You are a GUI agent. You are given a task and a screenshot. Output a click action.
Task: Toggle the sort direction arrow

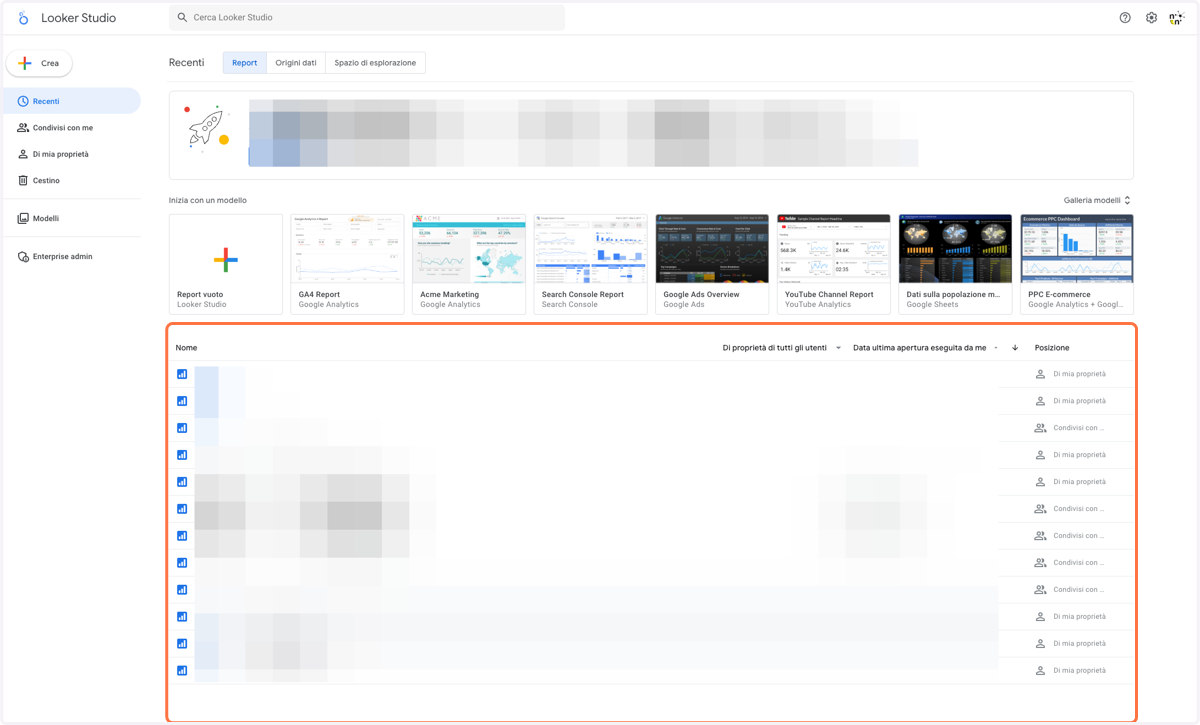coord(1015,348)
